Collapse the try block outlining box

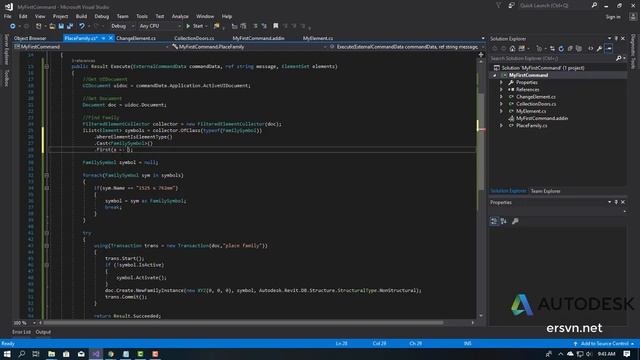point(47,233)
